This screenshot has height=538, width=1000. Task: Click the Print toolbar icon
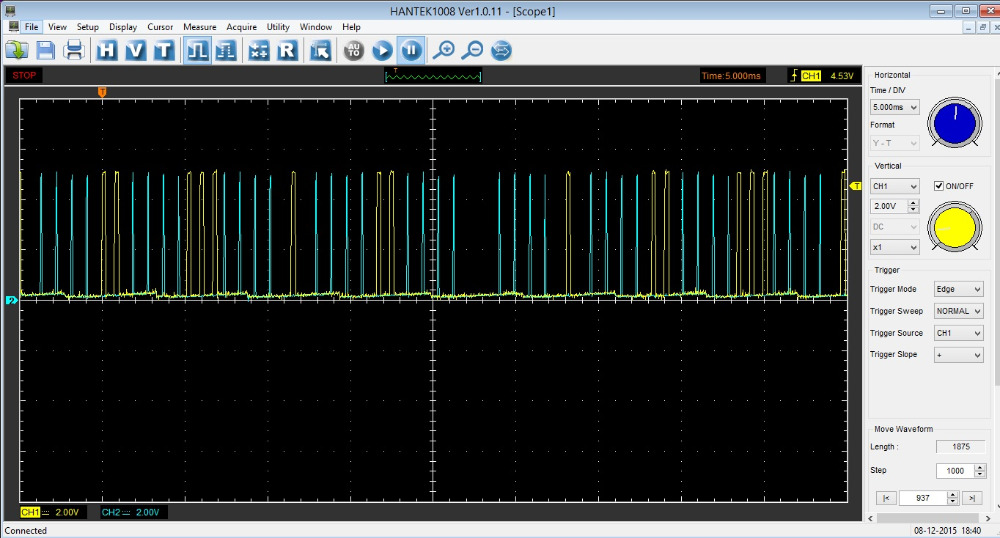(x=73, y=50)
